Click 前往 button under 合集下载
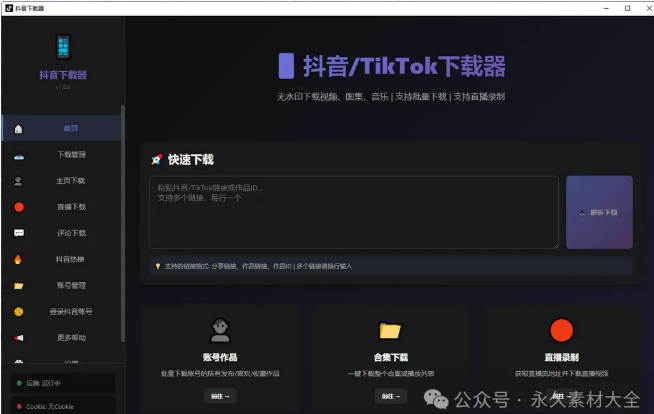This screenshot has height=414, width=654. click(390, 396)
